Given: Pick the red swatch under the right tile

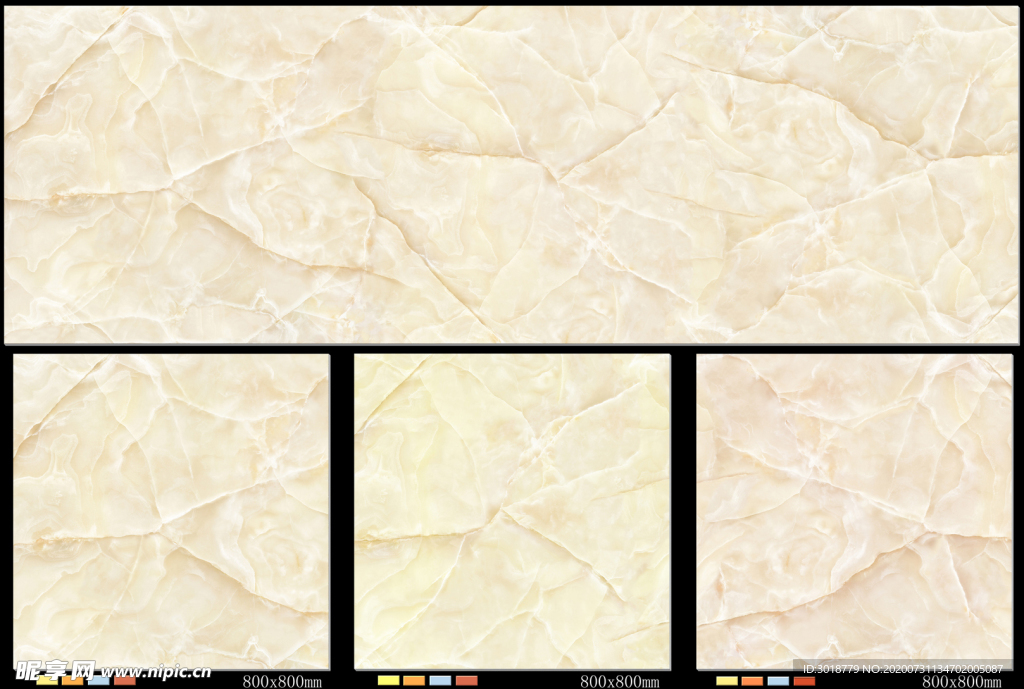Looking at the screenshot, I should point(805,681).
